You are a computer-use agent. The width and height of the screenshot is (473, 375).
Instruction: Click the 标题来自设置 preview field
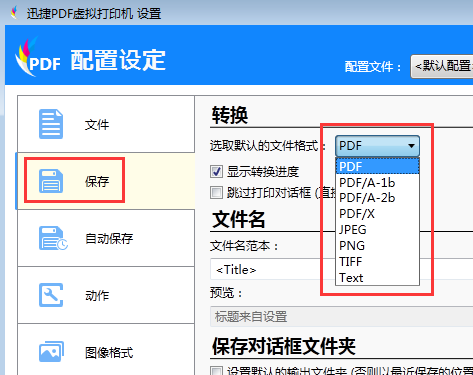pyautogui.click(x=342, y=317)
